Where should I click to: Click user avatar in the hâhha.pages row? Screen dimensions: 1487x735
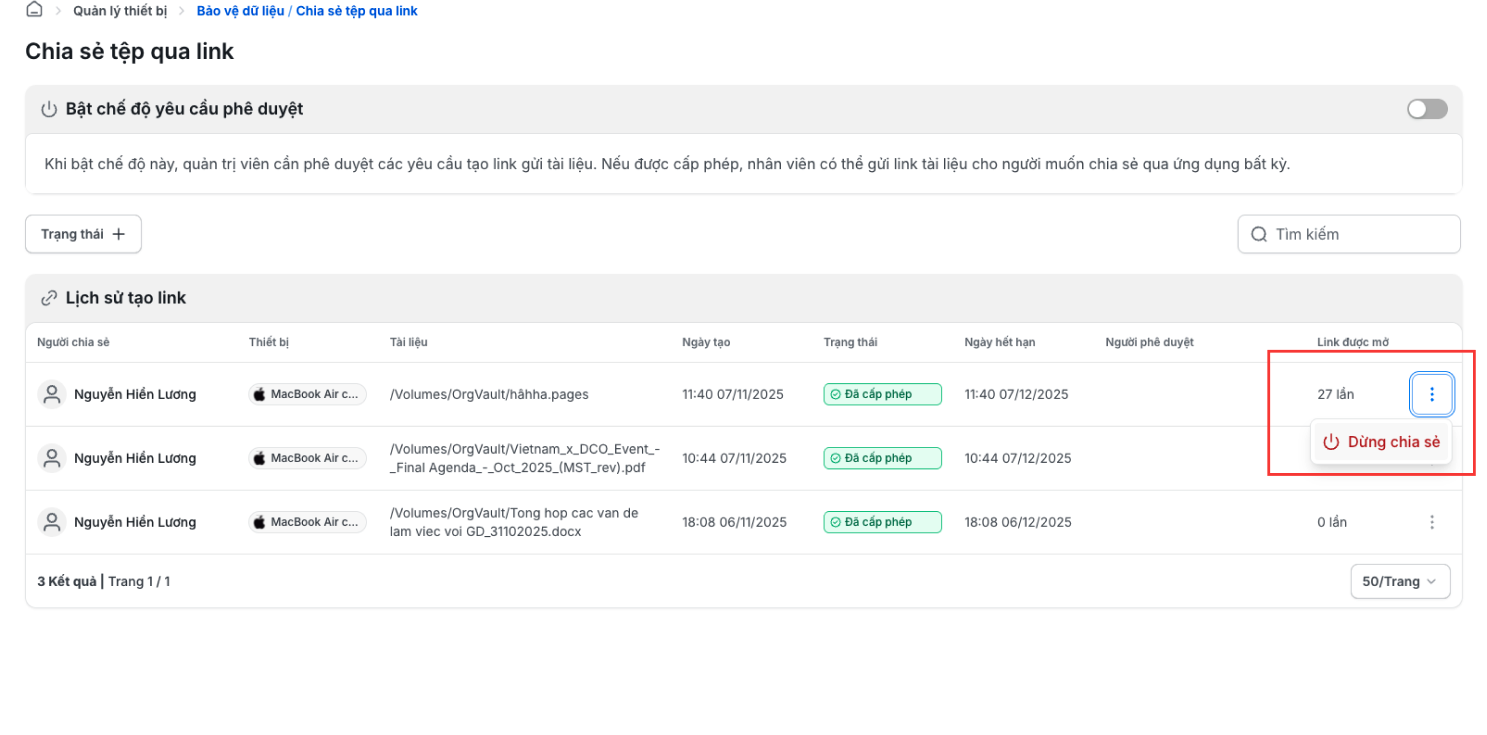pyautogui.click(x=52, y=394)
